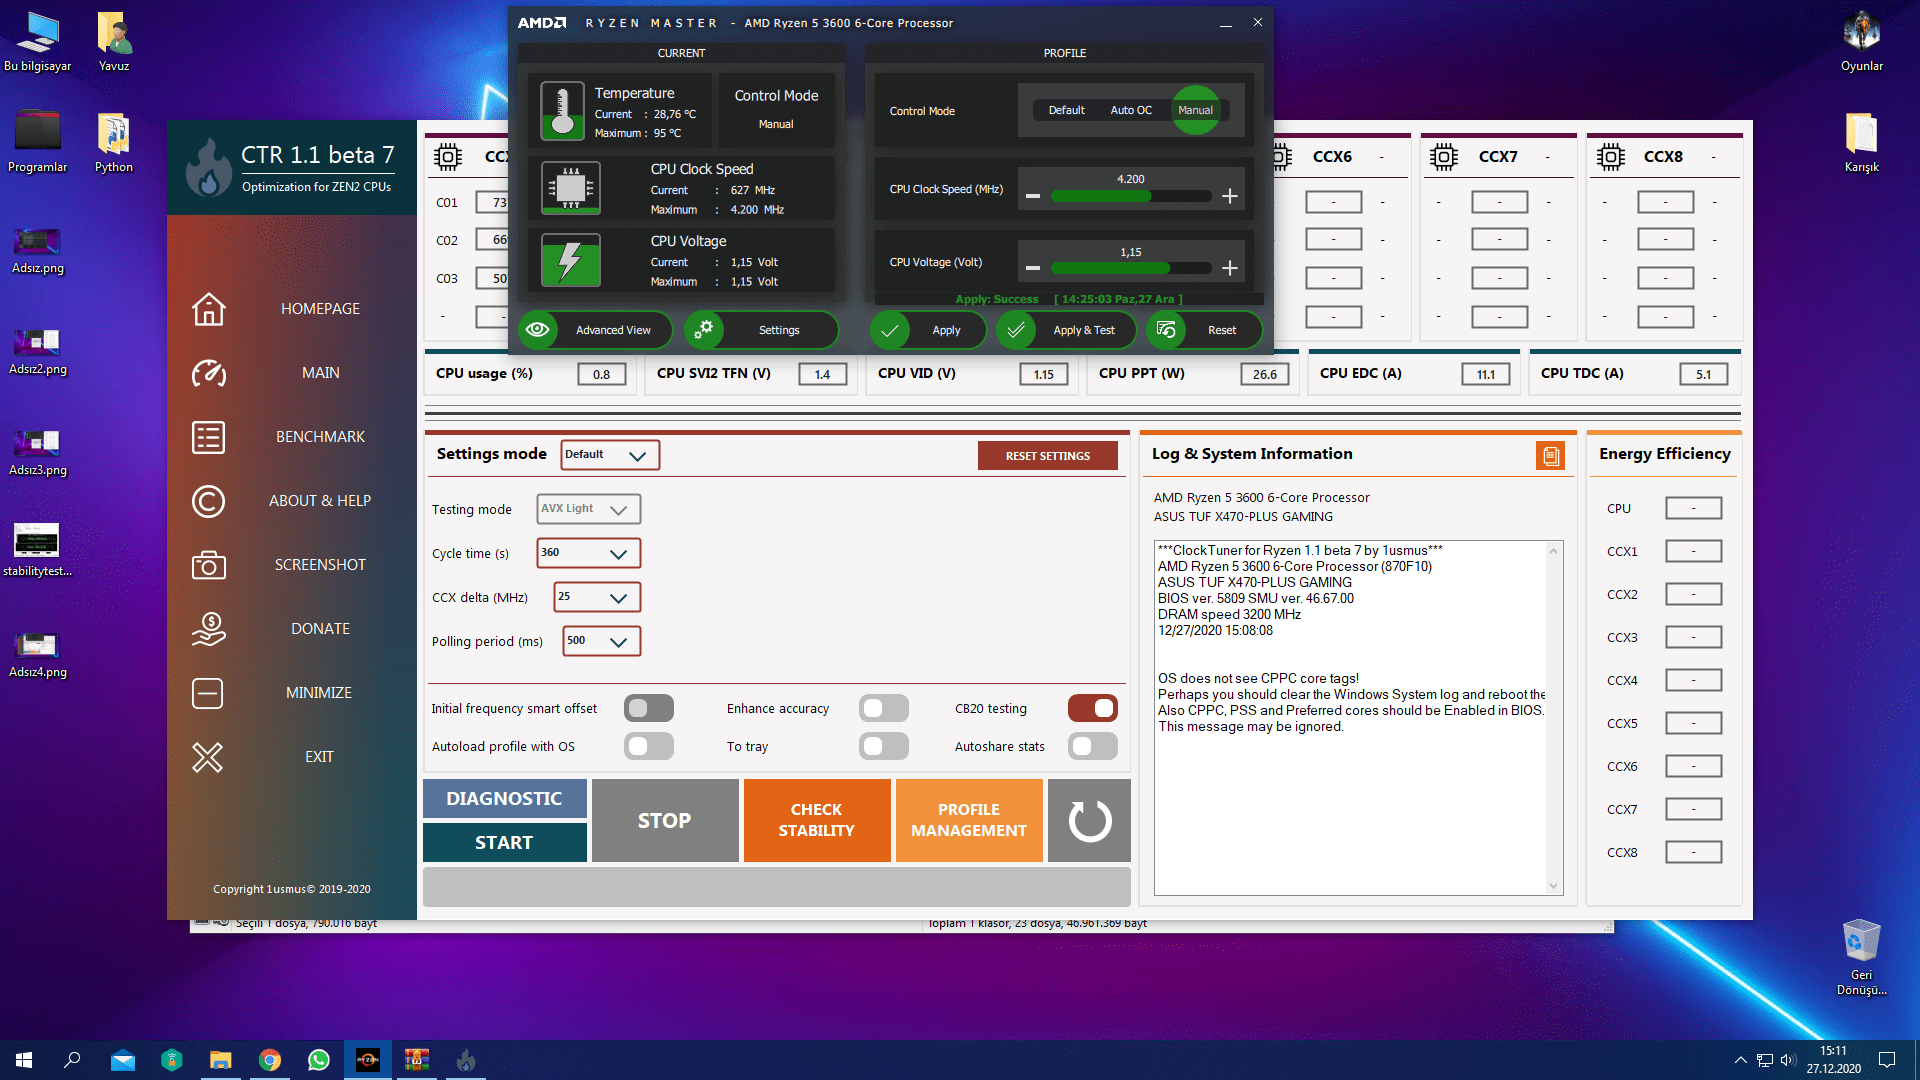Click the Ryzen Master Settings gear icon
This screenshot has height=1080, width=1920.
[704, 330]
